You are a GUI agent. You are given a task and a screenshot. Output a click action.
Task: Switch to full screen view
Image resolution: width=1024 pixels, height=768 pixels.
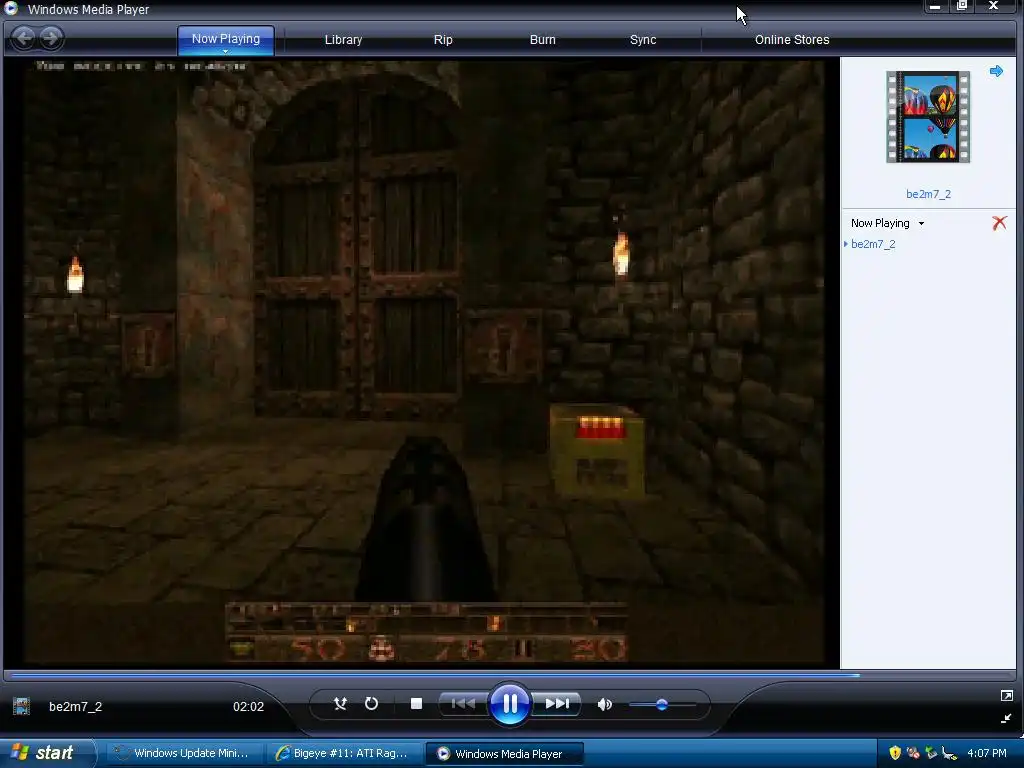pos(1006,696)
